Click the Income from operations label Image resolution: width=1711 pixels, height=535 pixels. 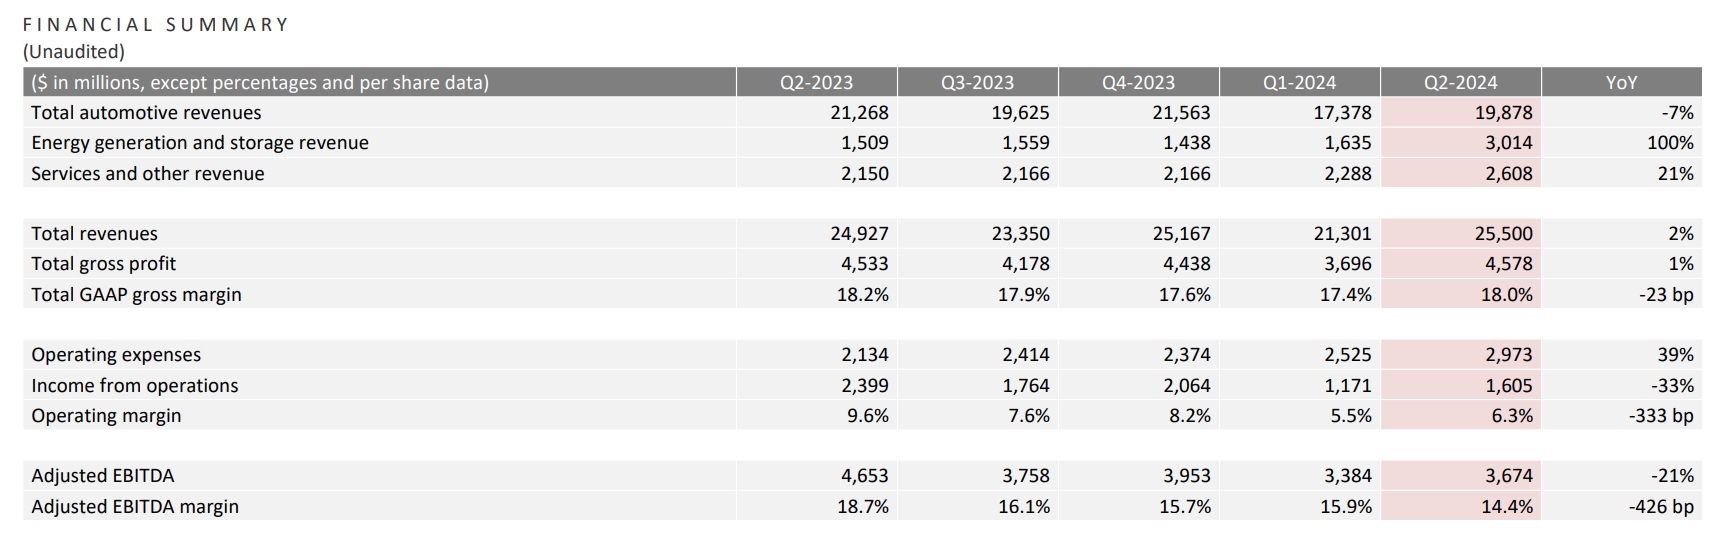135,386
